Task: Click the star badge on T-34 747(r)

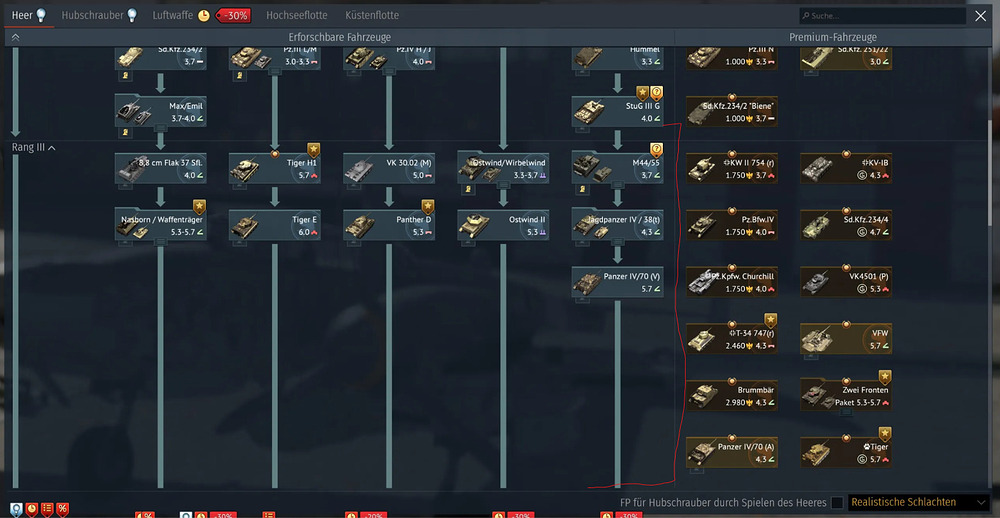Action: tap(770, 320)
